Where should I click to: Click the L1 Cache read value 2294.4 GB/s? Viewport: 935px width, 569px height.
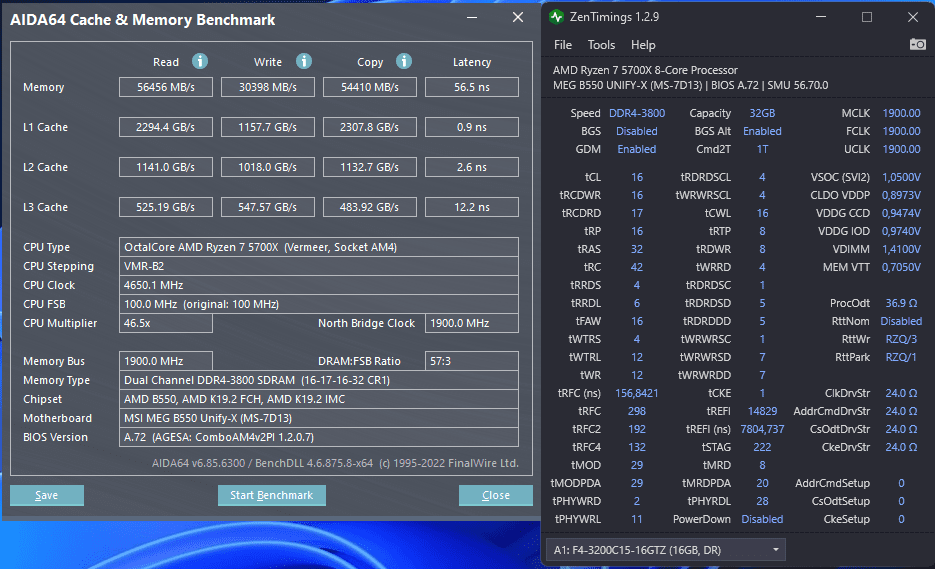166,127
